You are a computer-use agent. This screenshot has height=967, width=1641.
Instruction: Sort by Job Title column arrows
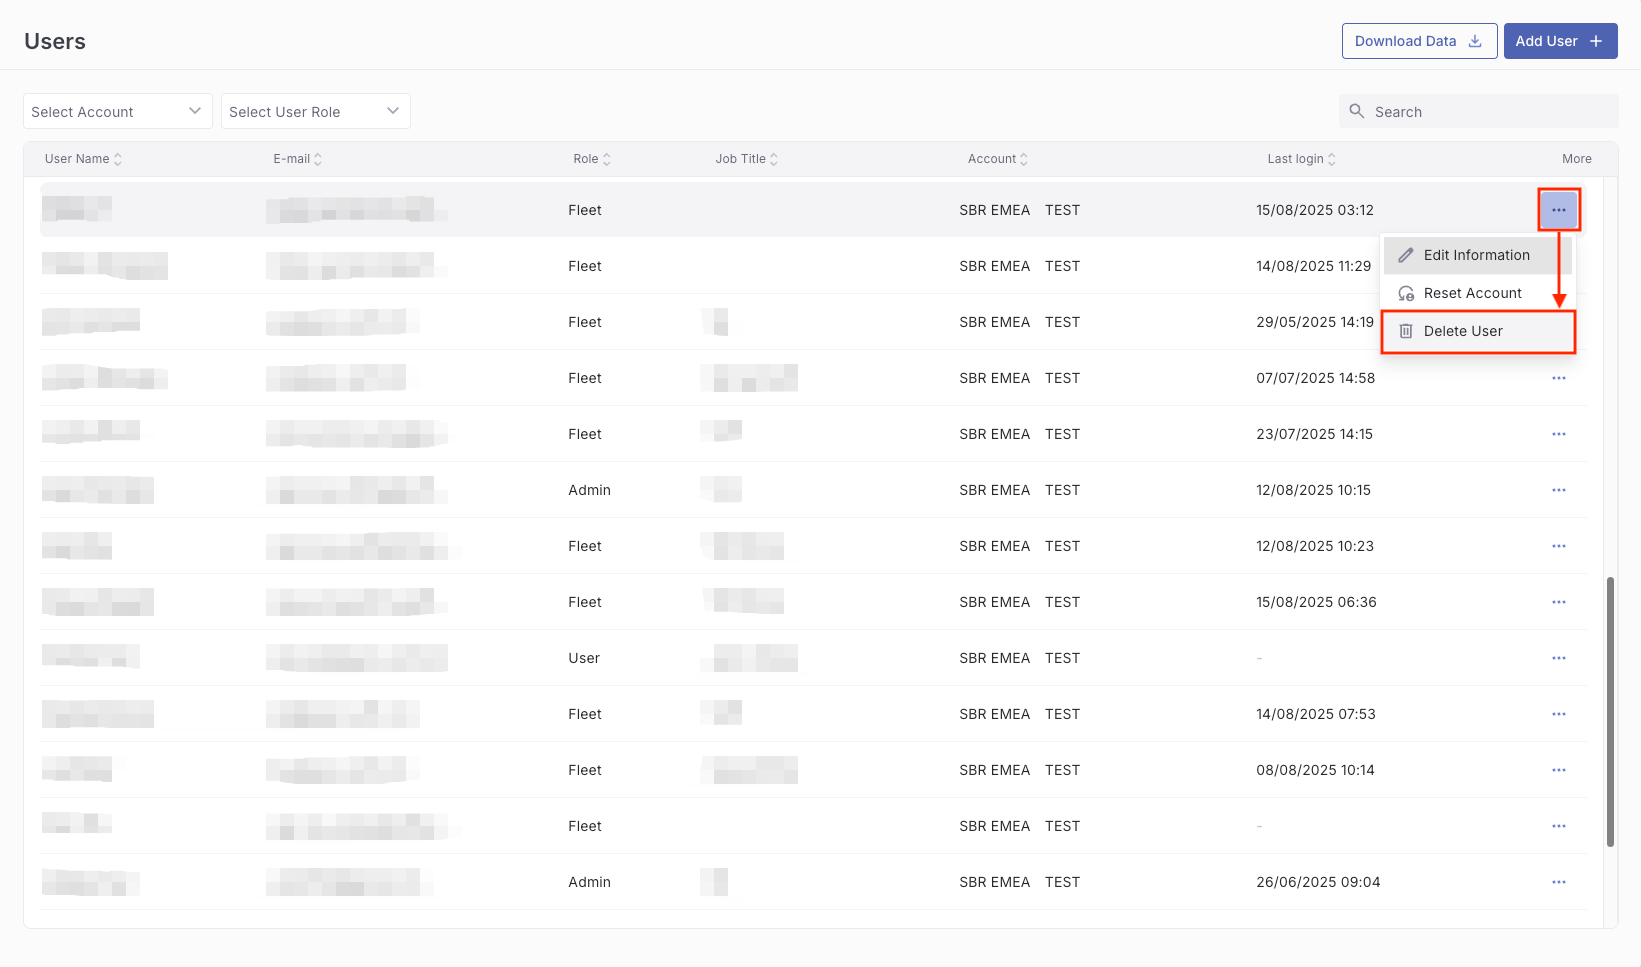[x=774, y=159]
